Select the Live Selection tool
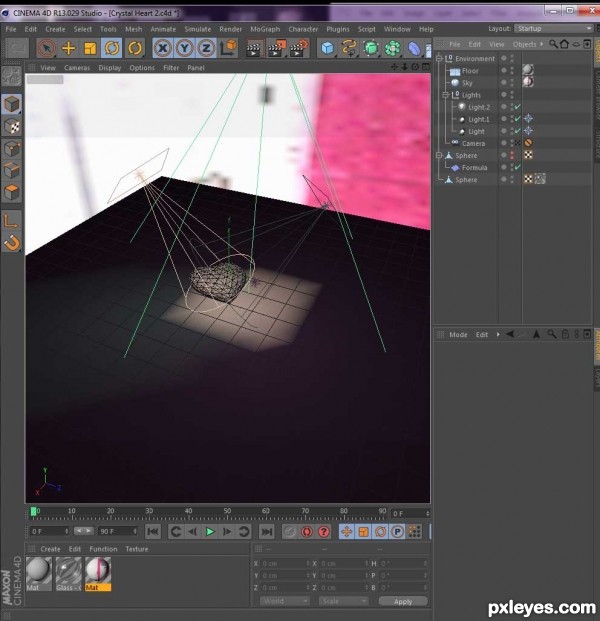This screenshot has height=621, width=600. (x=46, y=48)
